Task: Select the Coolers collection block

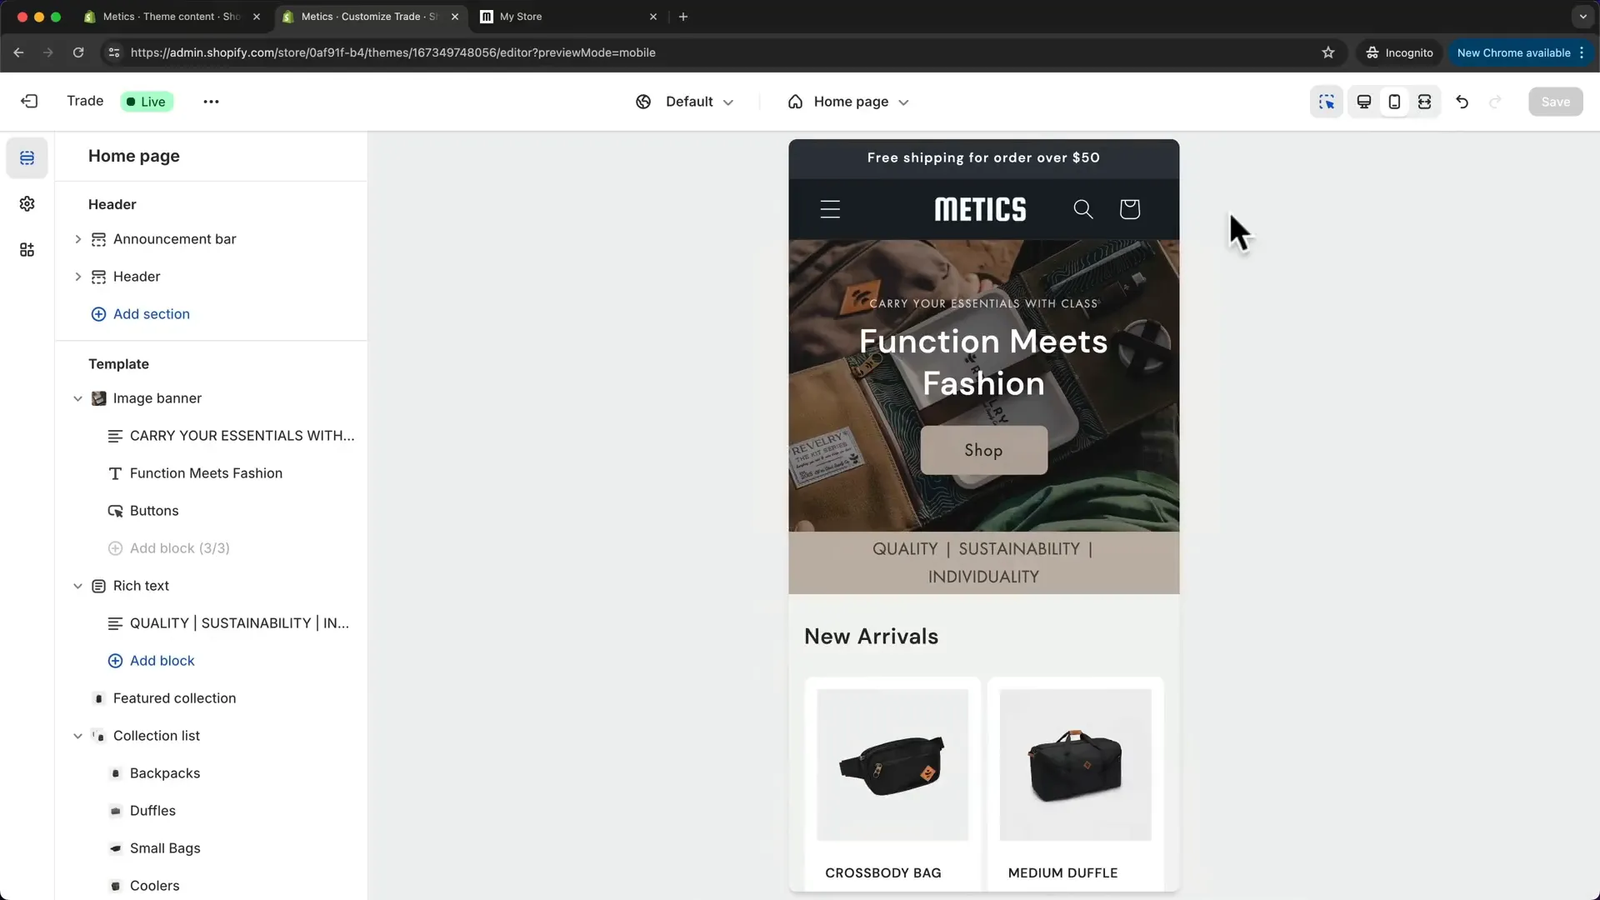Action: [x=154, y=886]
